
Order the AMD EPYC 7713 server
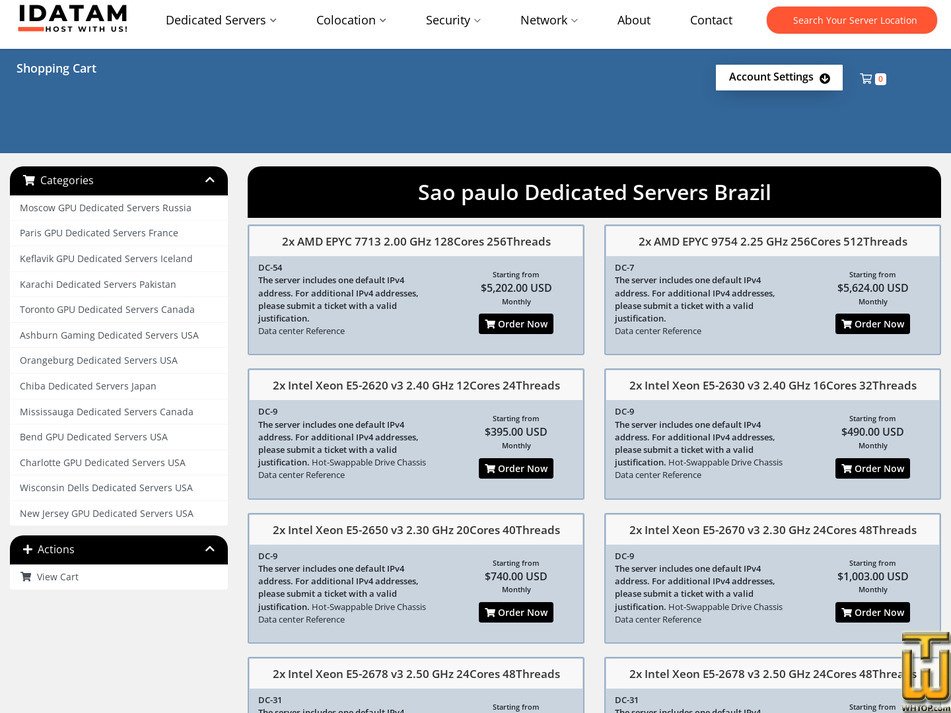(x=516, y=324)
